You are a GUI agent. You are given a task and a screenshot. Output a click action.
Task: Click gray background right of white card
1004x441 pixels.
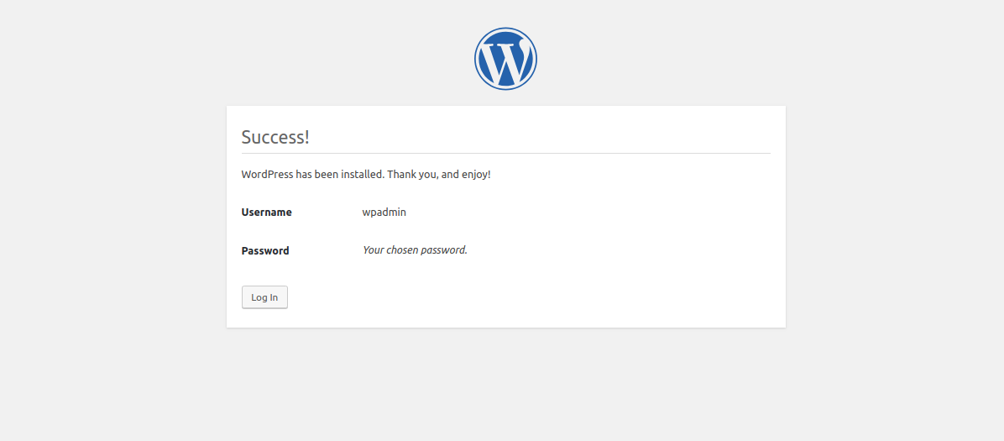tap(895, 218)
